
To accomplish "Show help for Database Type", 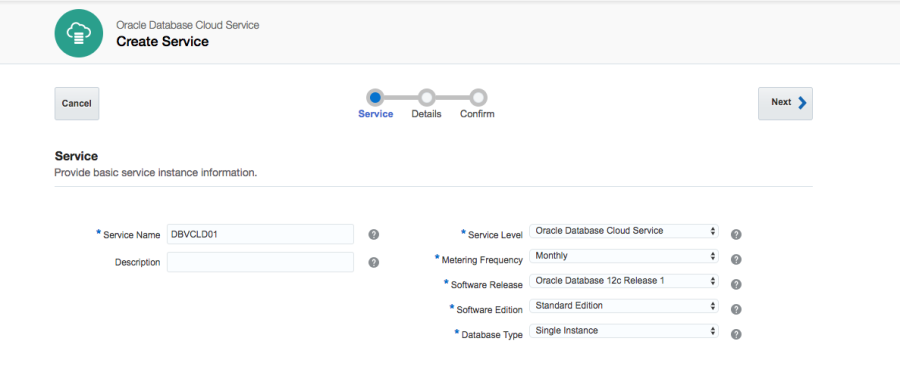I will pyautogui.click(x=736, y=334).
